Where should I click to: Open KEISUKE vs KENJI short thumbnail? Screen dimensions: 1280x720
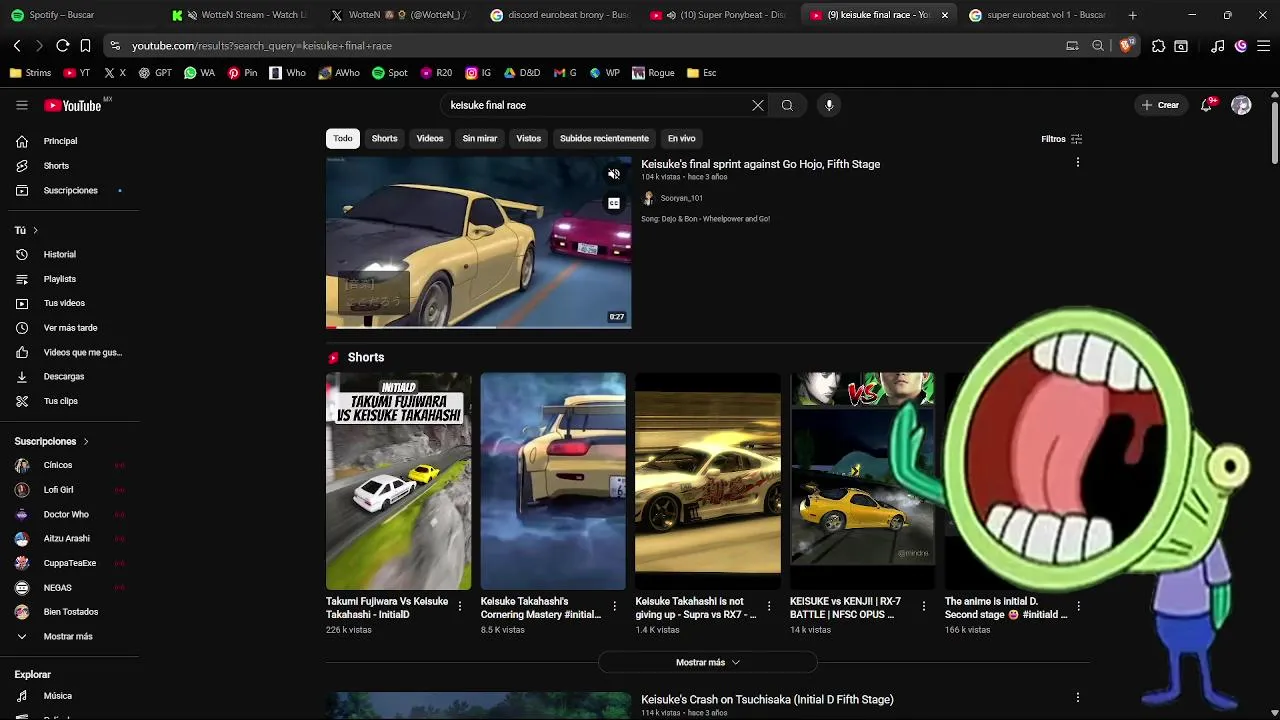(x=862, y=481)
